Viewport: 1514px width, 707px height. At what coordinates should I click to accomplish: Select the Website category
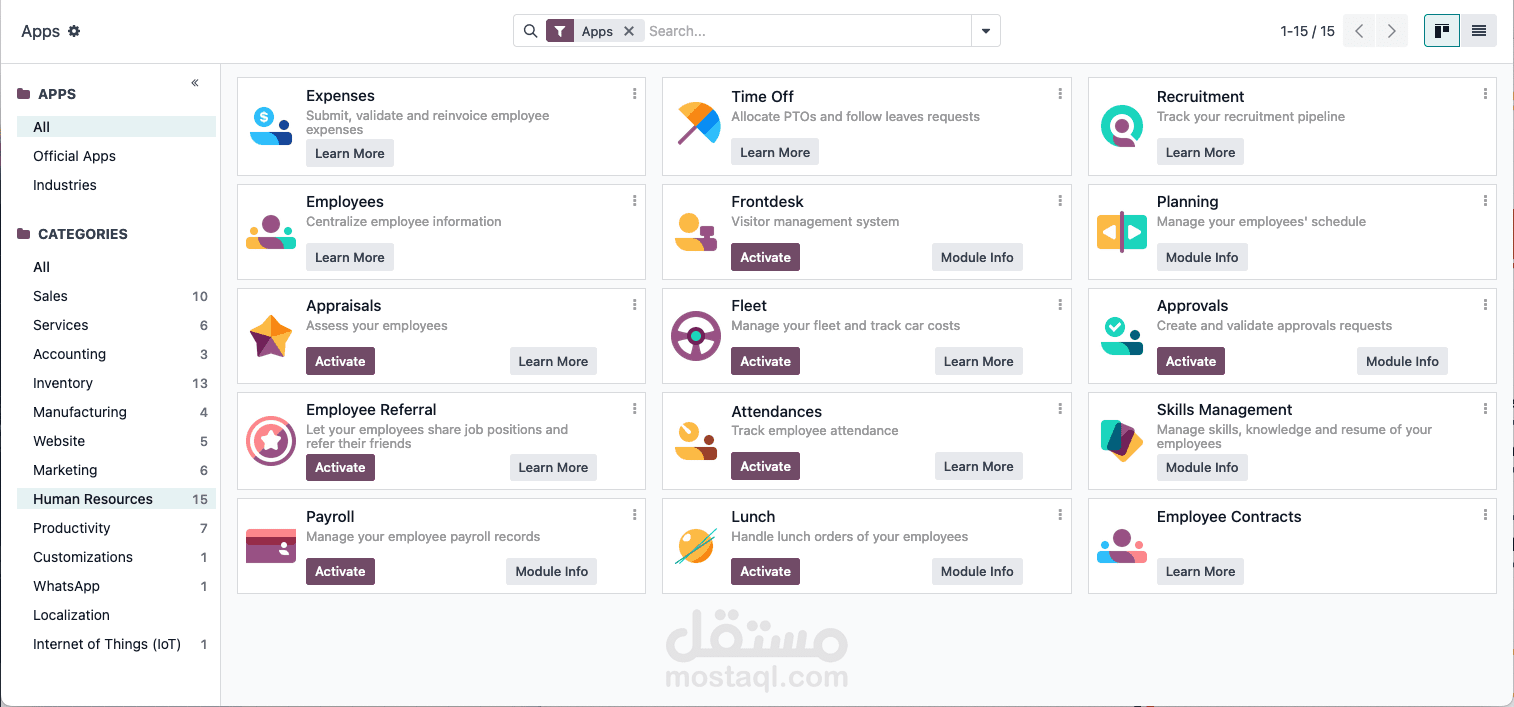point(116,441)
